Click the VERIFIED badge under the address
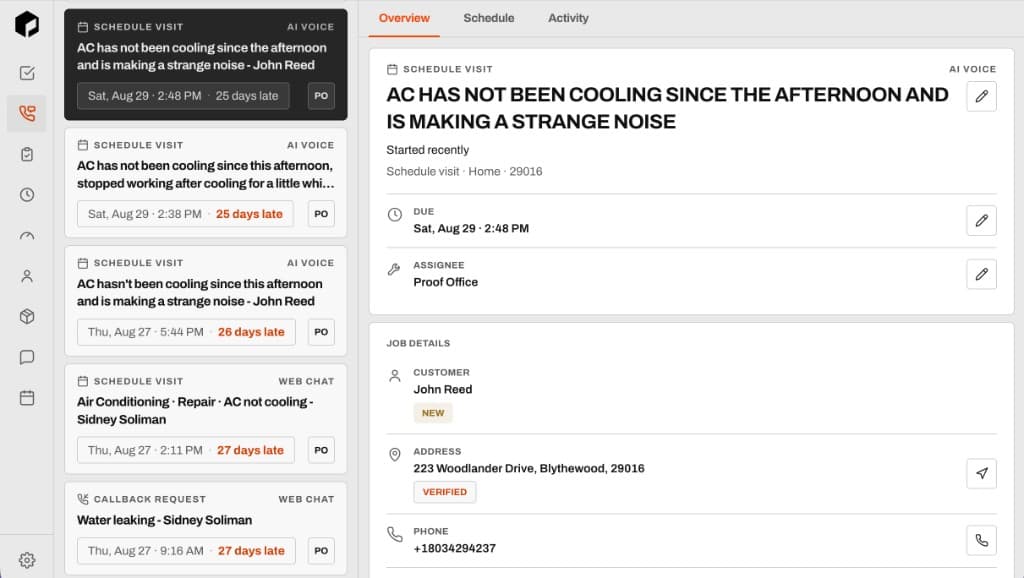Image resolution: width=1024 pixels, height=578 pixels. click(445, 492)
